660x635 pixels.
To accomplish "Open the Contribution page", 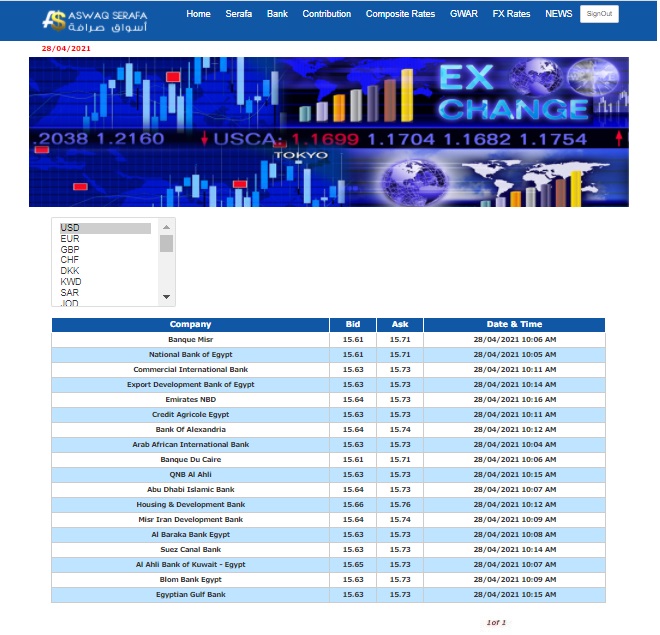I will click(x=327, y=14).
